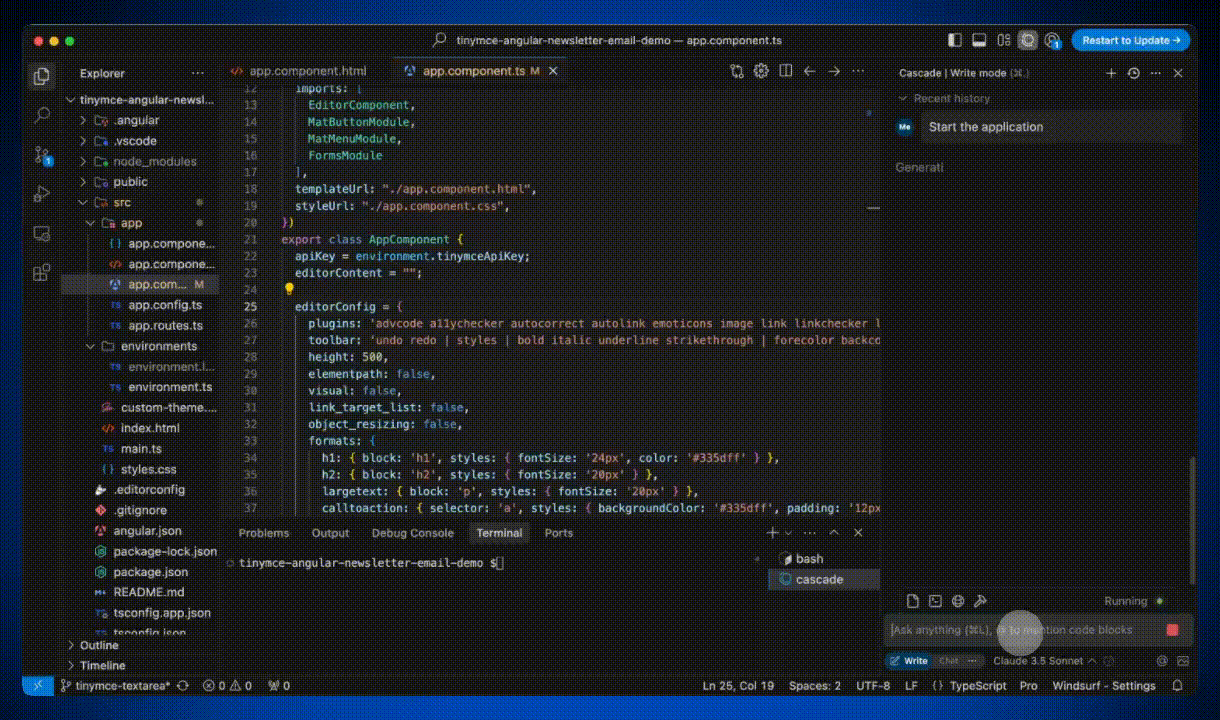Viewport: 1220px width, 720px height.
Task: Start a new Cascade conversation with plus icon
Action: pyautogui.click(x=1111, y=73)
